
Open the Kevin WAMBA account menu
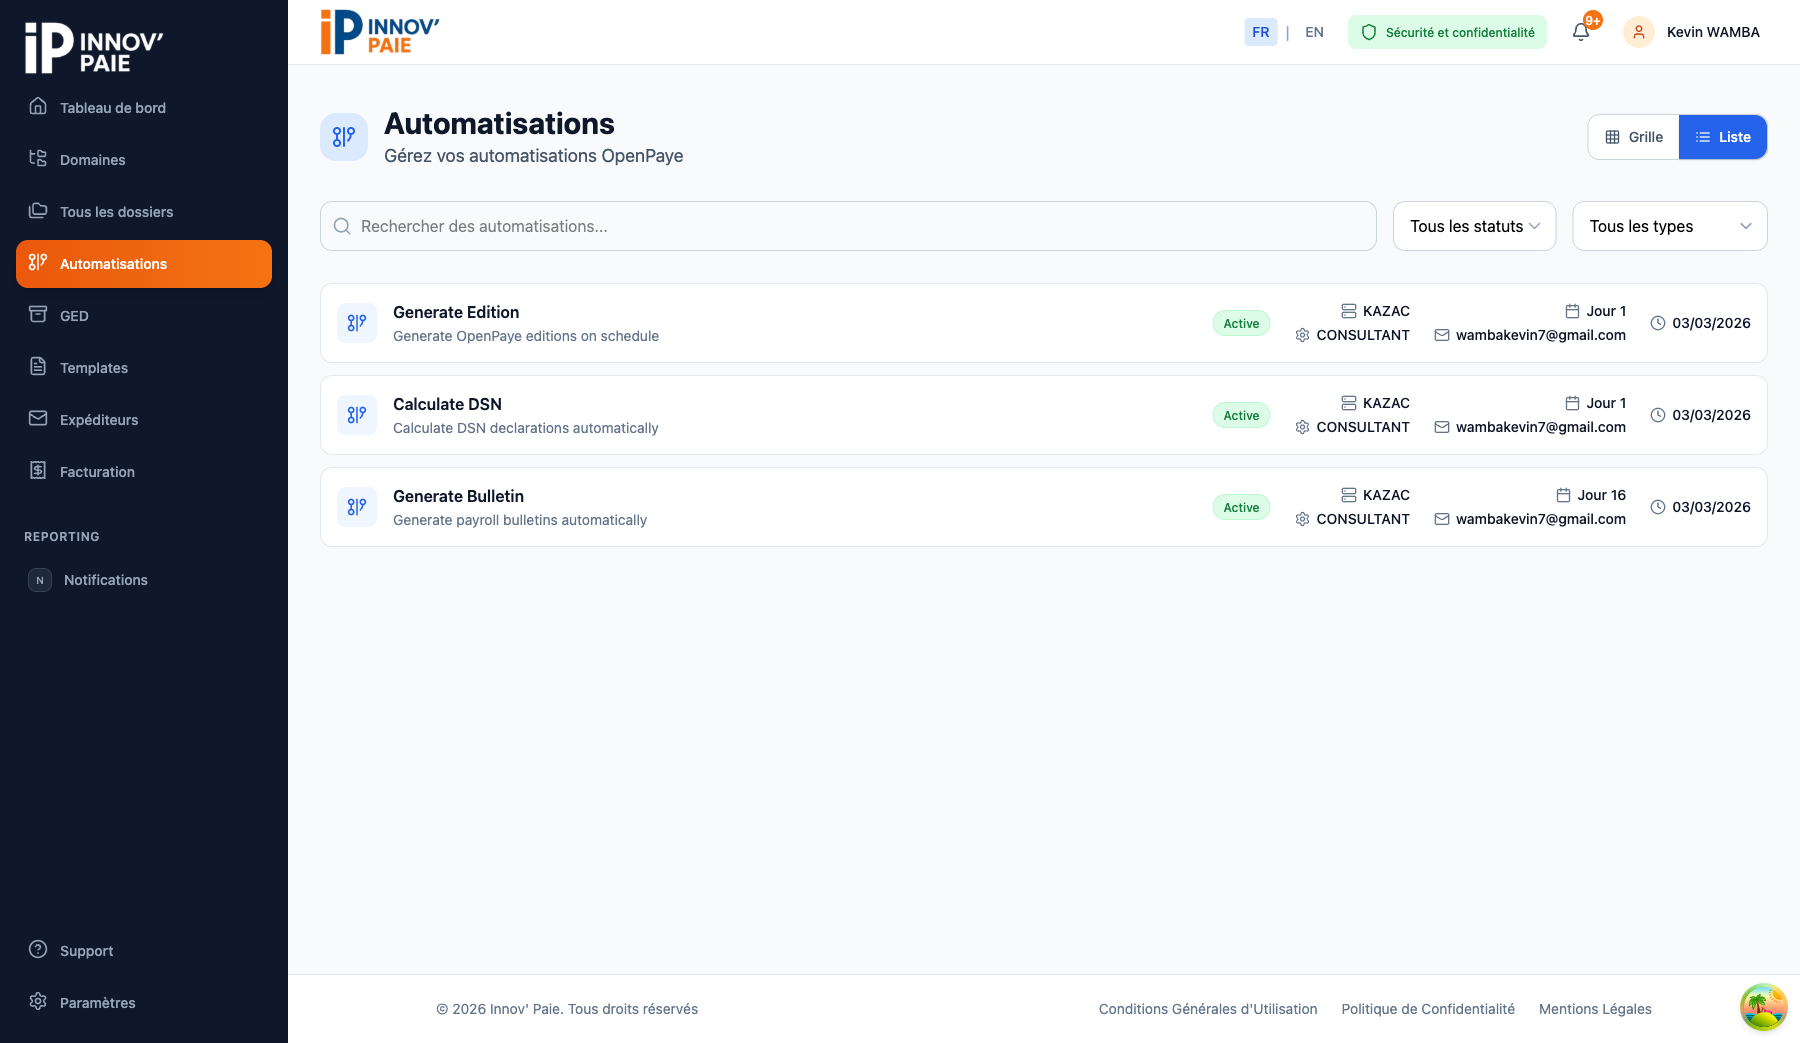point(1692,32)
